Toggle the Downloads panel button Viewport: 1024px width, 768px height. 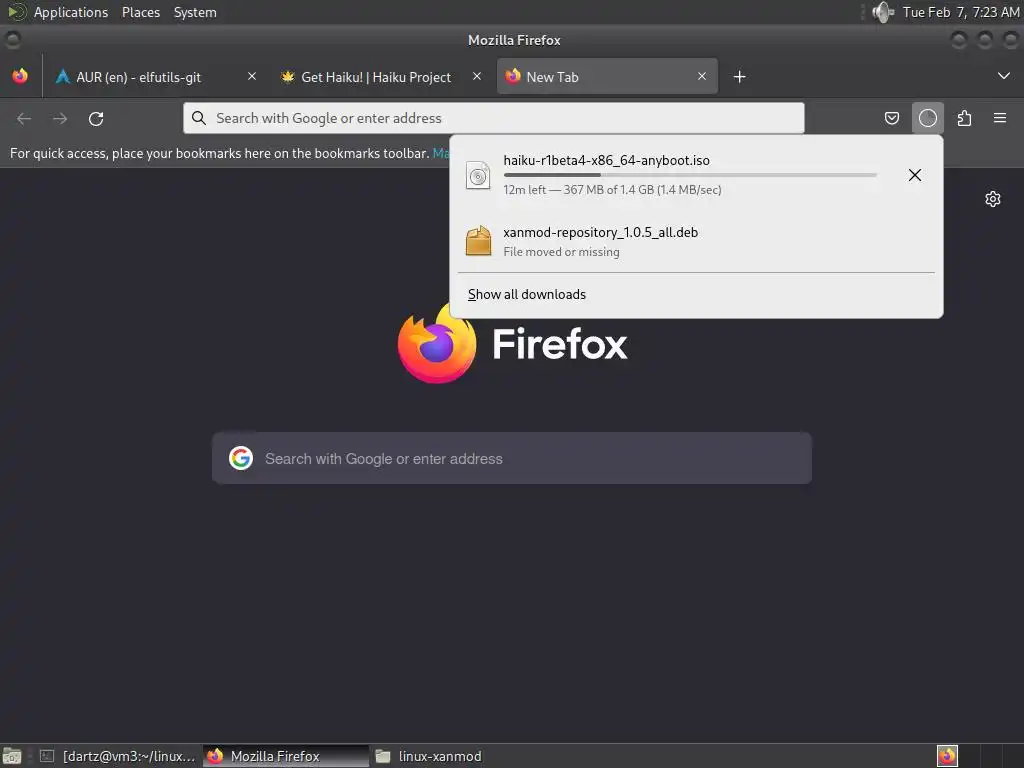coord(927,118)
